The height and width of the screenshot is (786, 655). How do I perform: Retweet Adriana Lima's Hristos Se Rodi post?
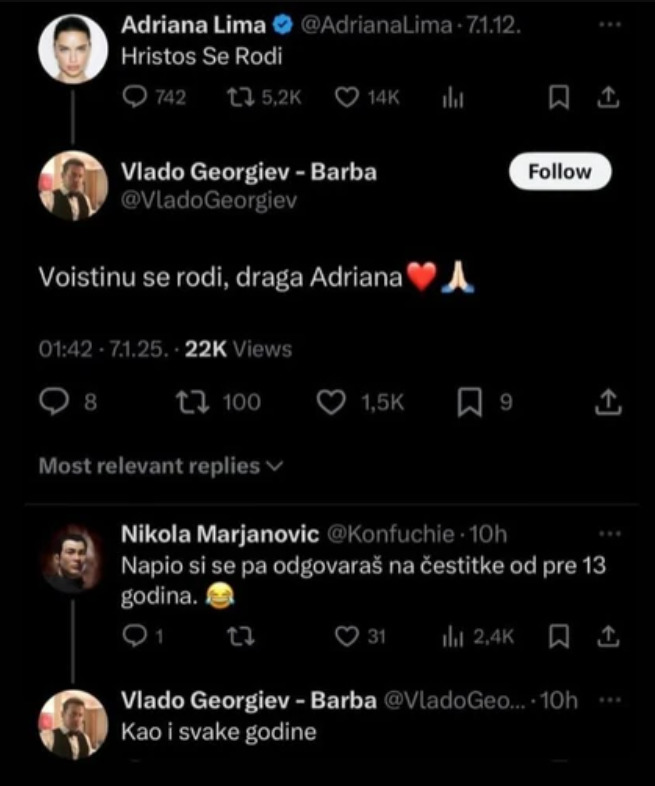pos(237,97)
